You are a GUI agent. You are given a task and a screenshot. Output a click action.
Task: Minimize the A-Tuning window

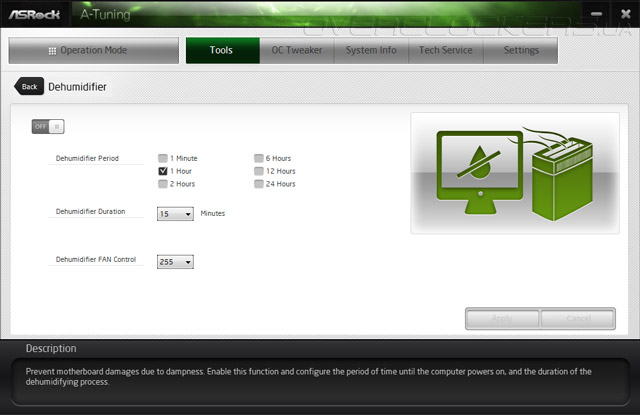click(596, 14)
